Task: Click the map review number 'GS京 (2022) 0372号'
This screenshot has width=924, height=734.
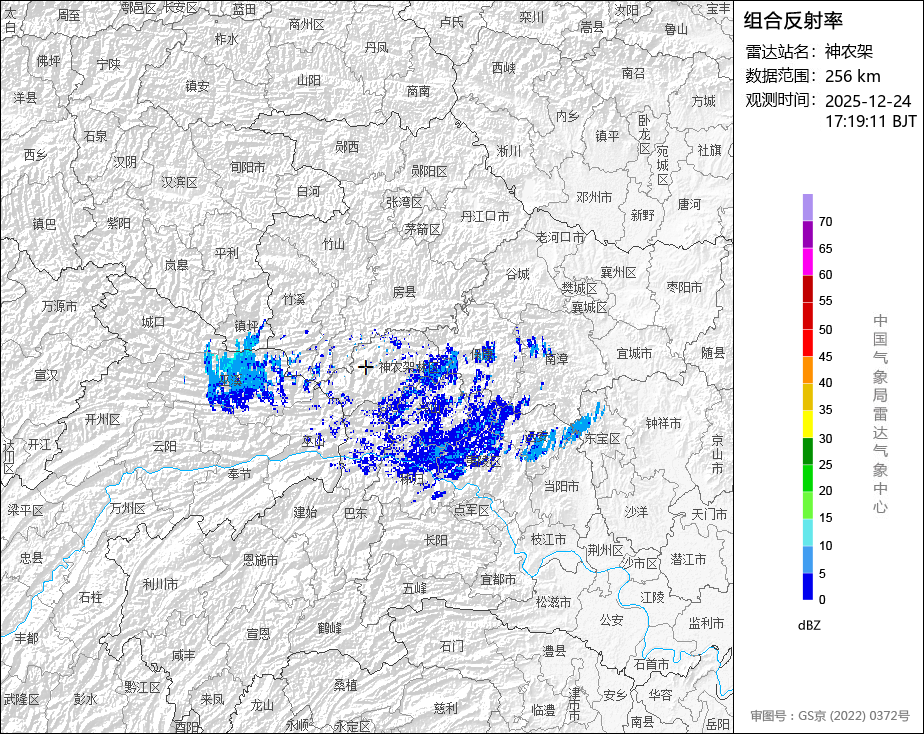Action: (854, 716)
